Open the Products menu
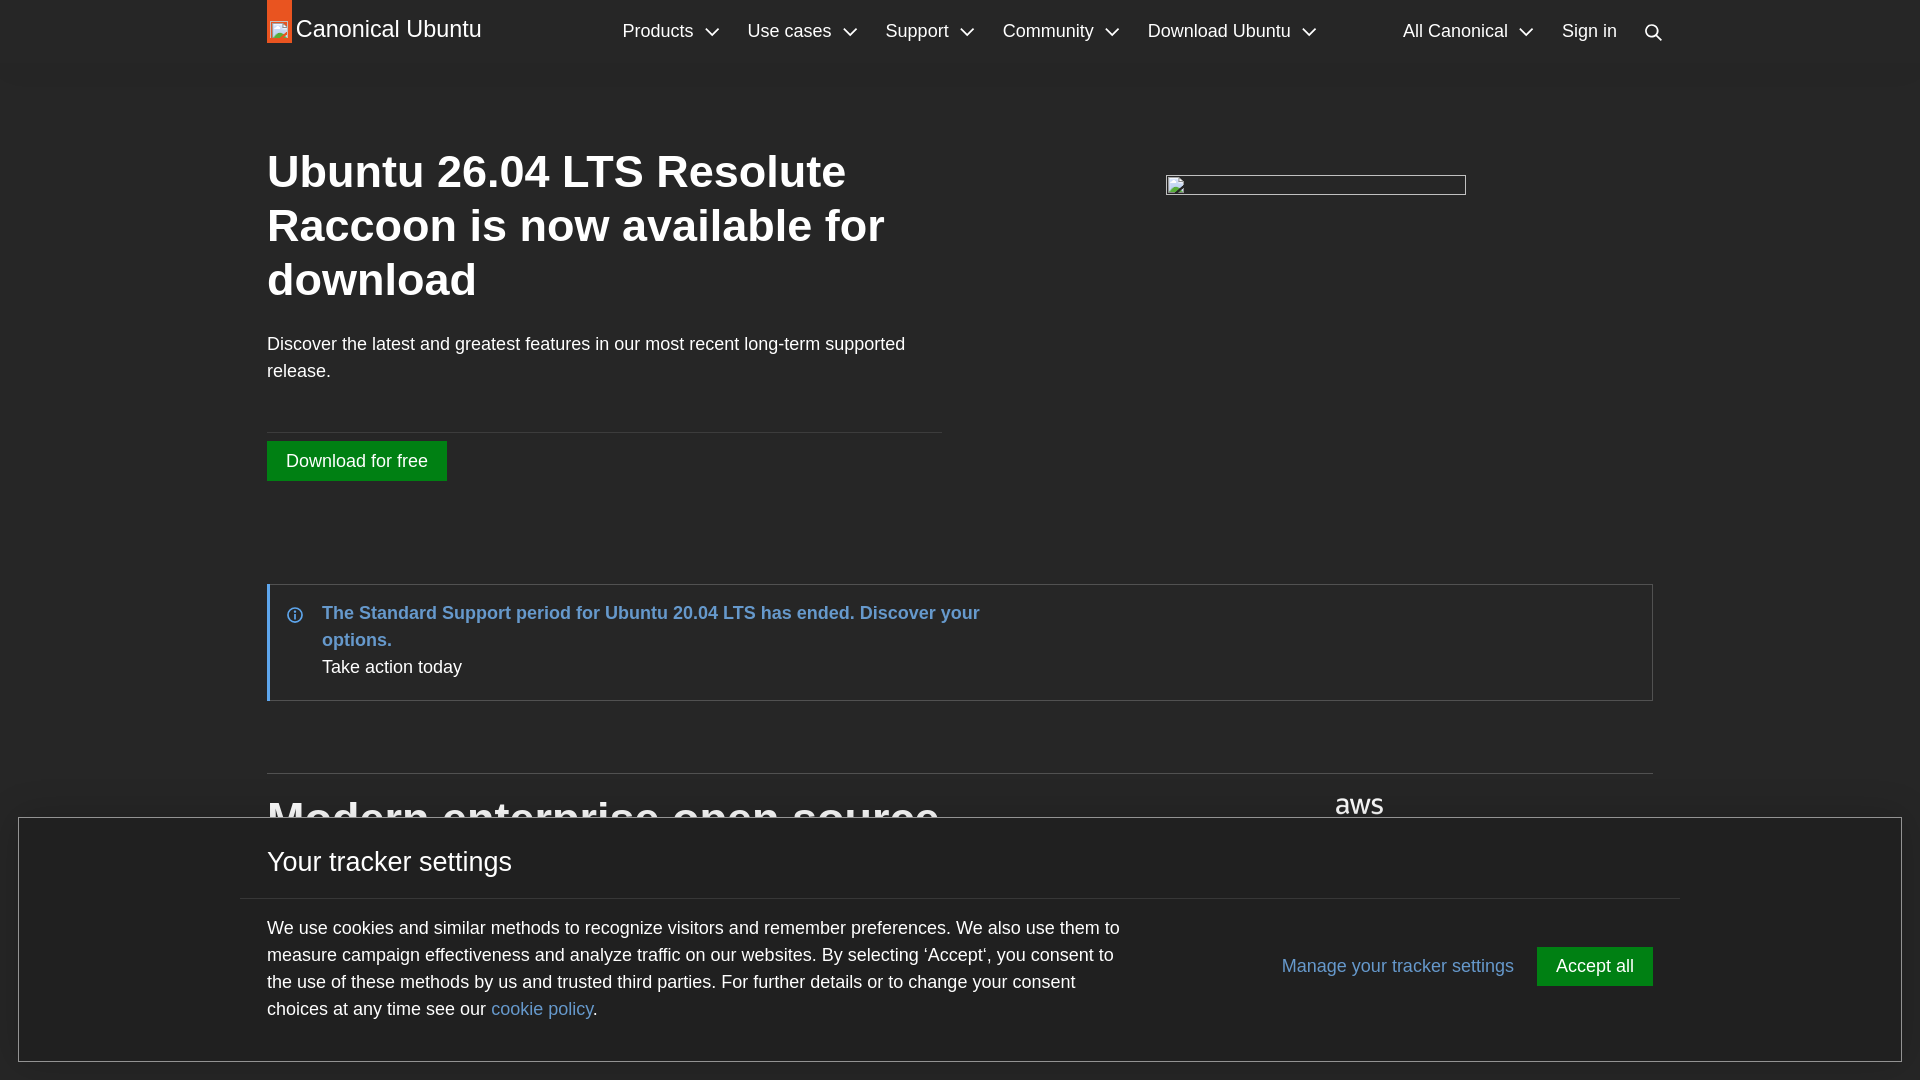Image resolution: width=1920 pixels, height=1080 pixels. pyautogui.click(x=671, y=31)
